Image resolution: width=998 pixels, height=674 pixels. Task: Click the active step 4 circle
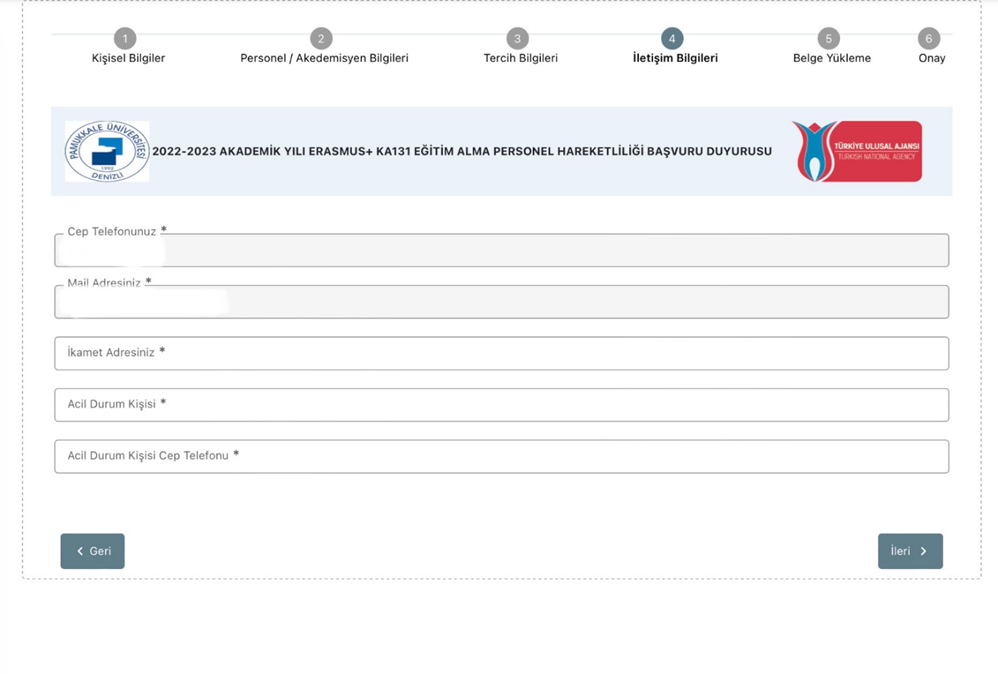tap(672, 39)
